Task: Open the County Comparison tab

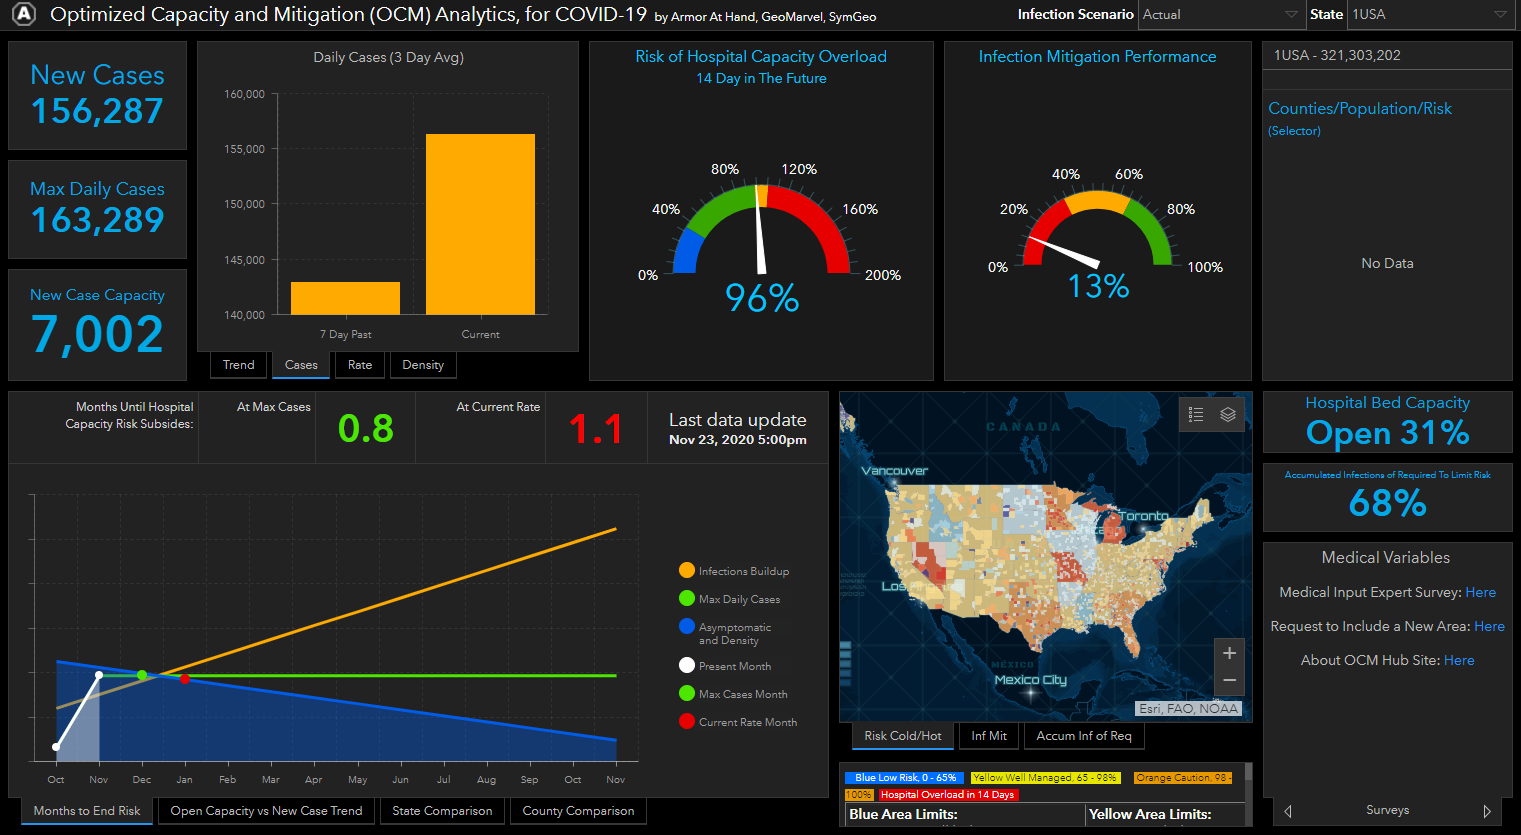Action: point(577,811)
